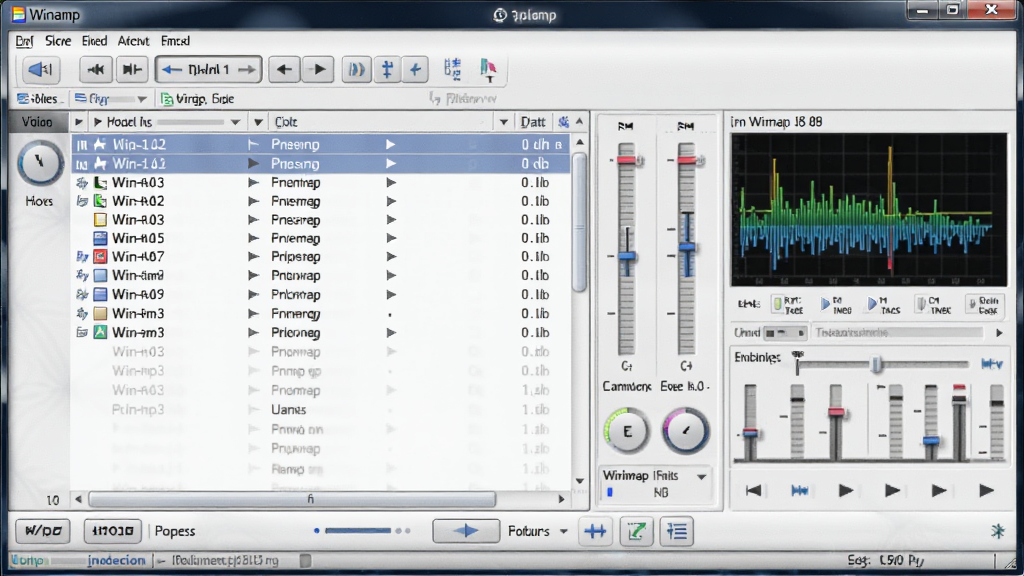Click the last play arrow at the far right under equalizer

click(x=986, y=490)
